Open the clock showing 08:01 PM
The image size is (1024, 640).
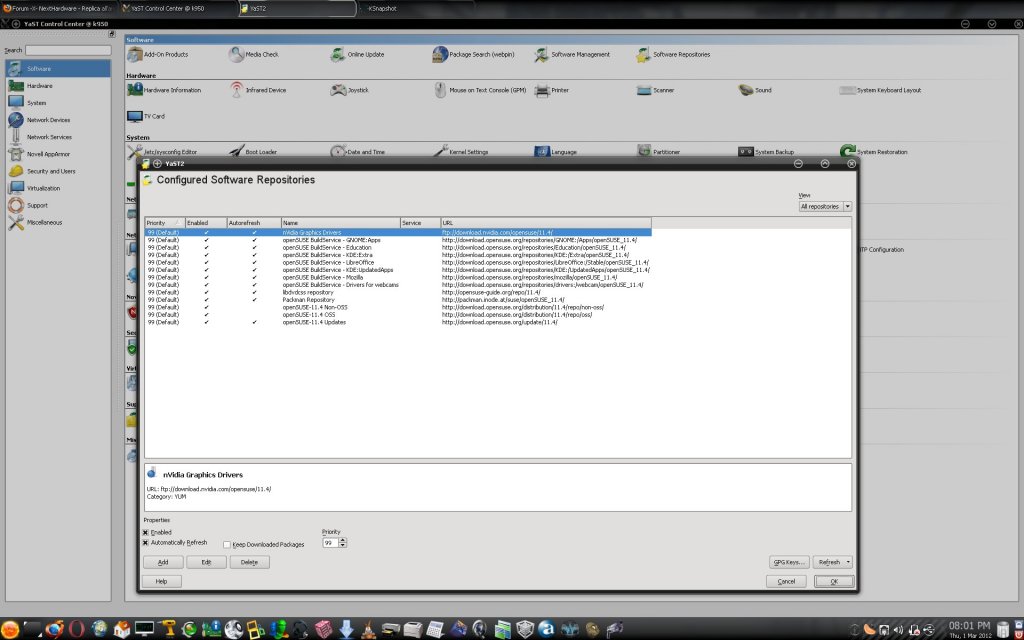pos(969,628)
